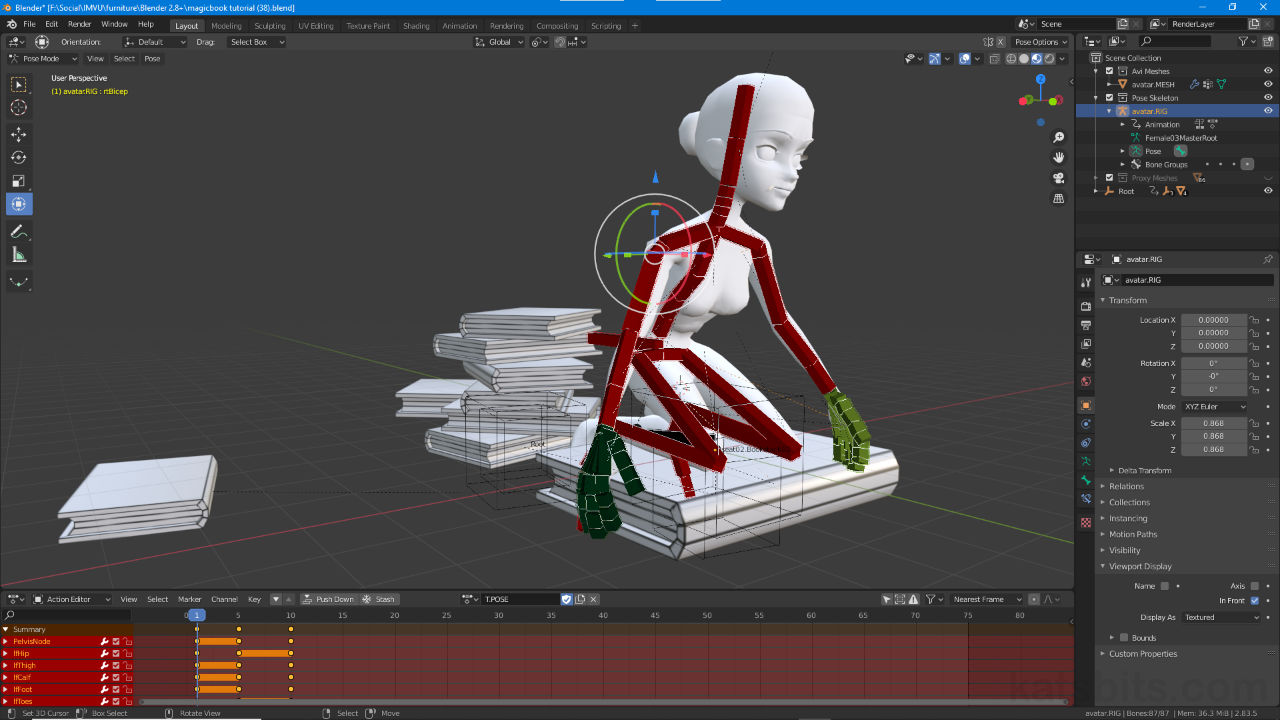Toggle the camera view gizmo

tap(1059, 178)
